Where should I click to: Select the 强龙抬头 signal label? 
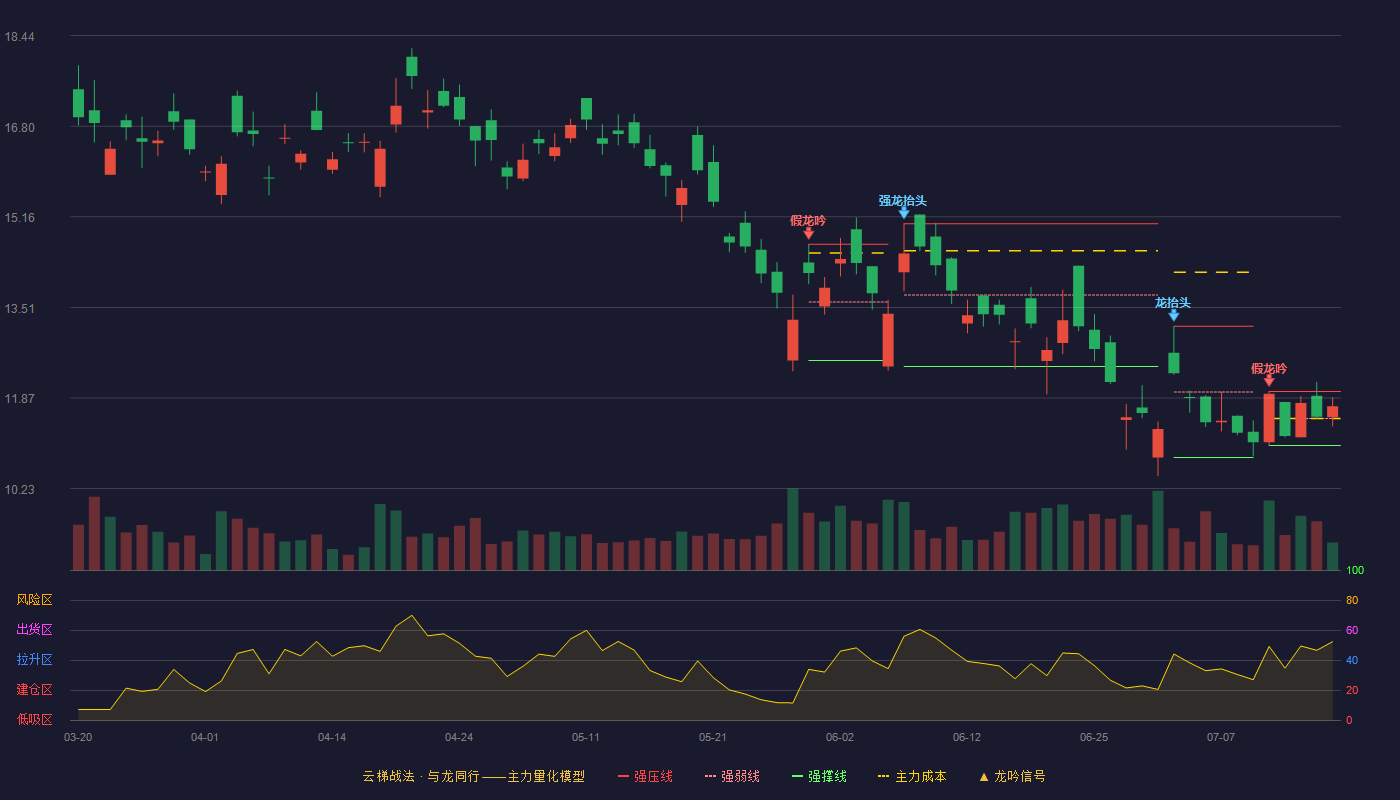(904, 200)
